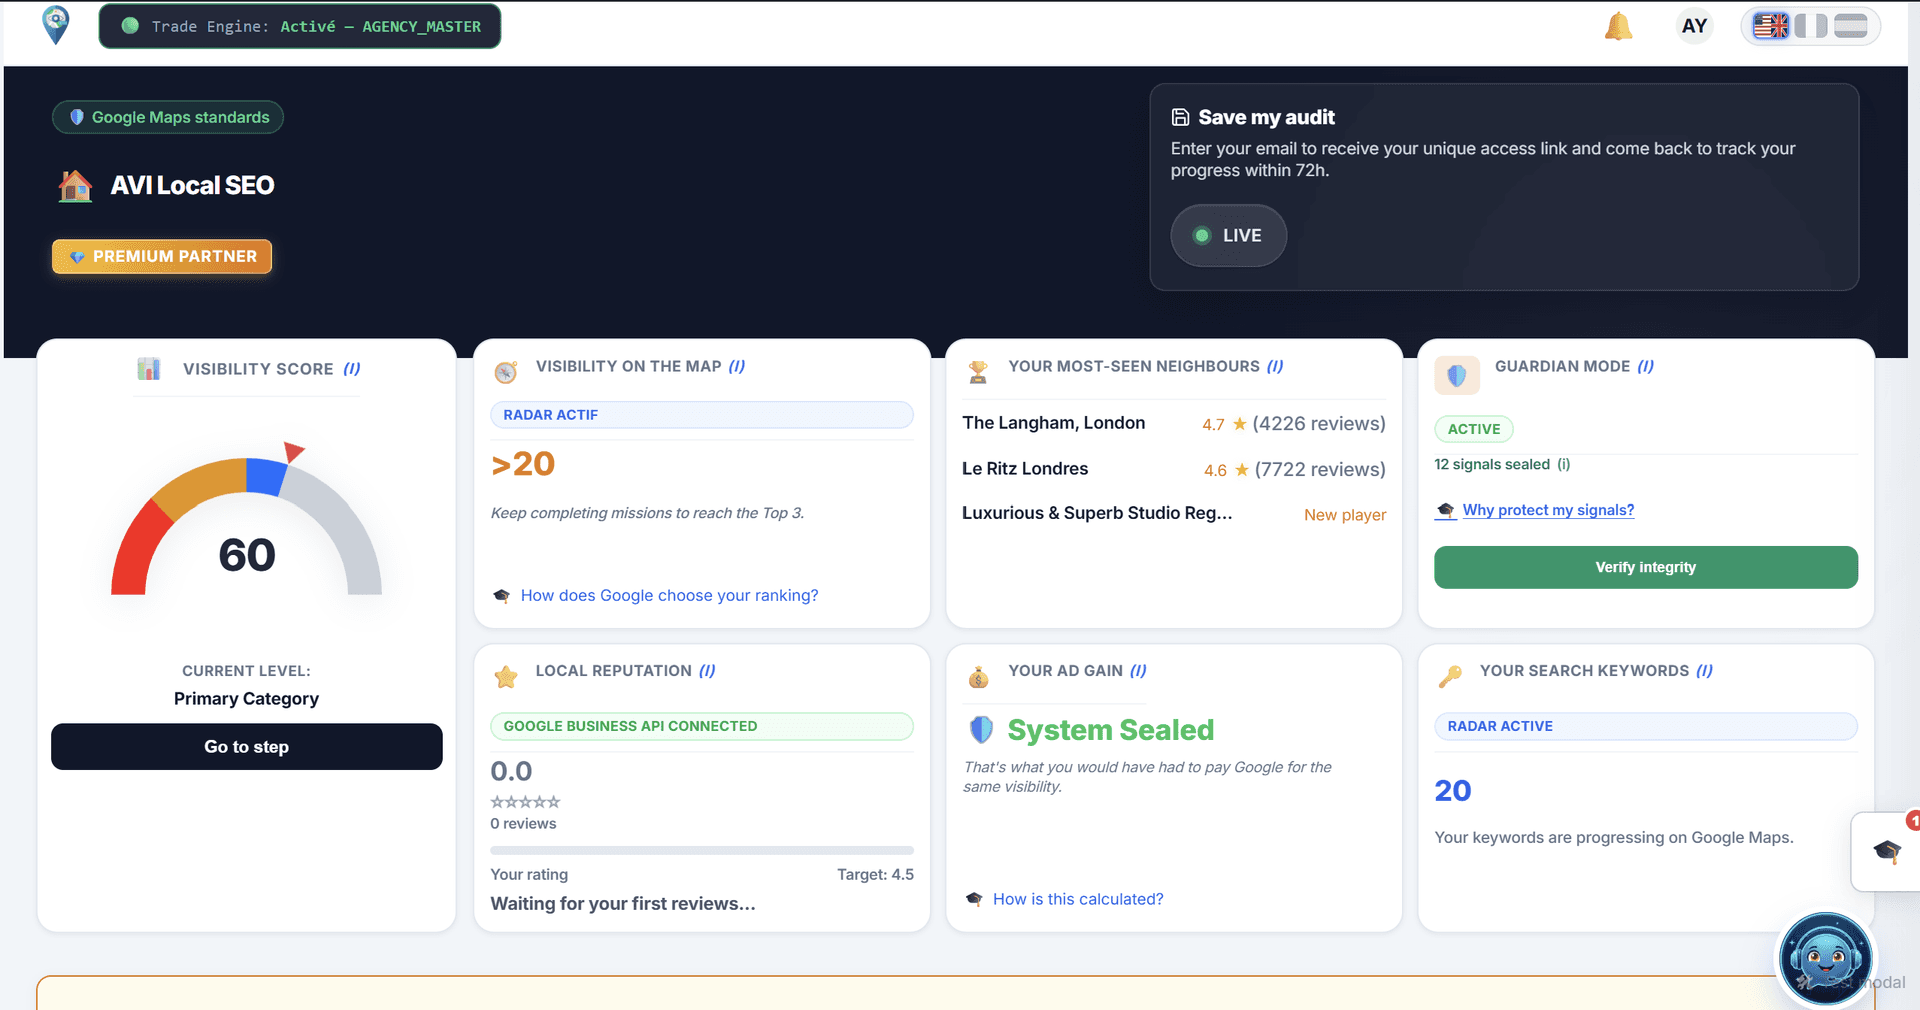Screen dimensions: 1920x1010
Task: Click the >20 map ranking value
Action: click(523, 464)
